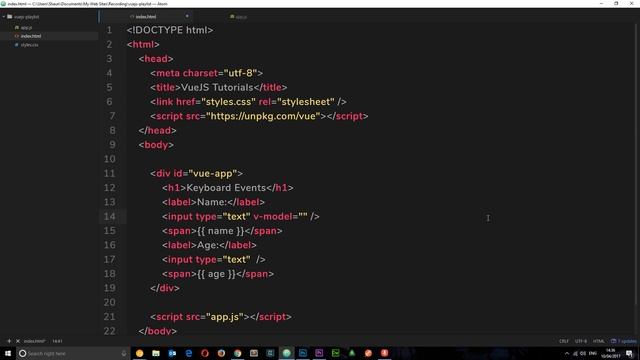This screenshot has height=360, width=640.
Task: Click the taskbar search box
Action: (73, 353)
